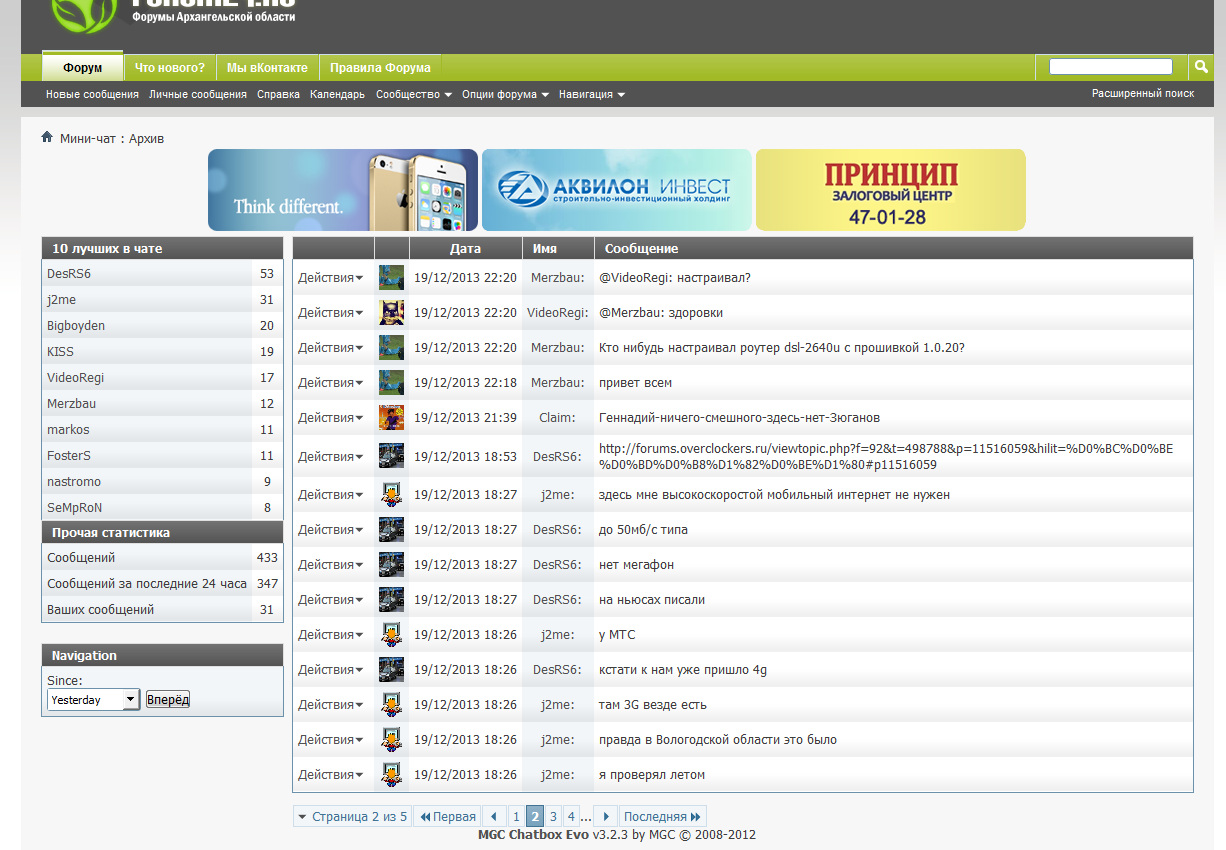1226x850 pixels.
Task: Click the 'Ваших сообщений' statistic row
Action: [x=162, y=609]
